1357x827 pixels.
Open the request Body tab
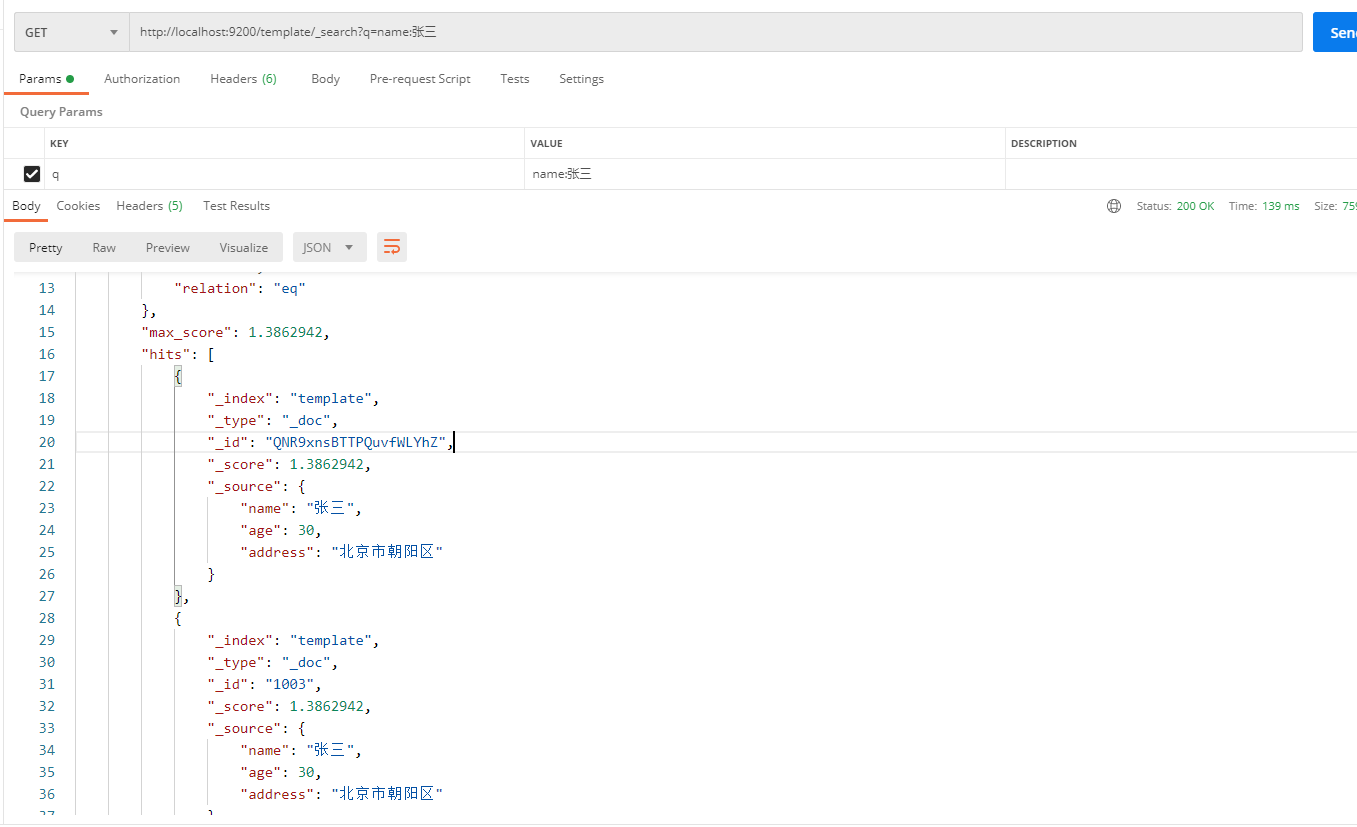(325, 79)
